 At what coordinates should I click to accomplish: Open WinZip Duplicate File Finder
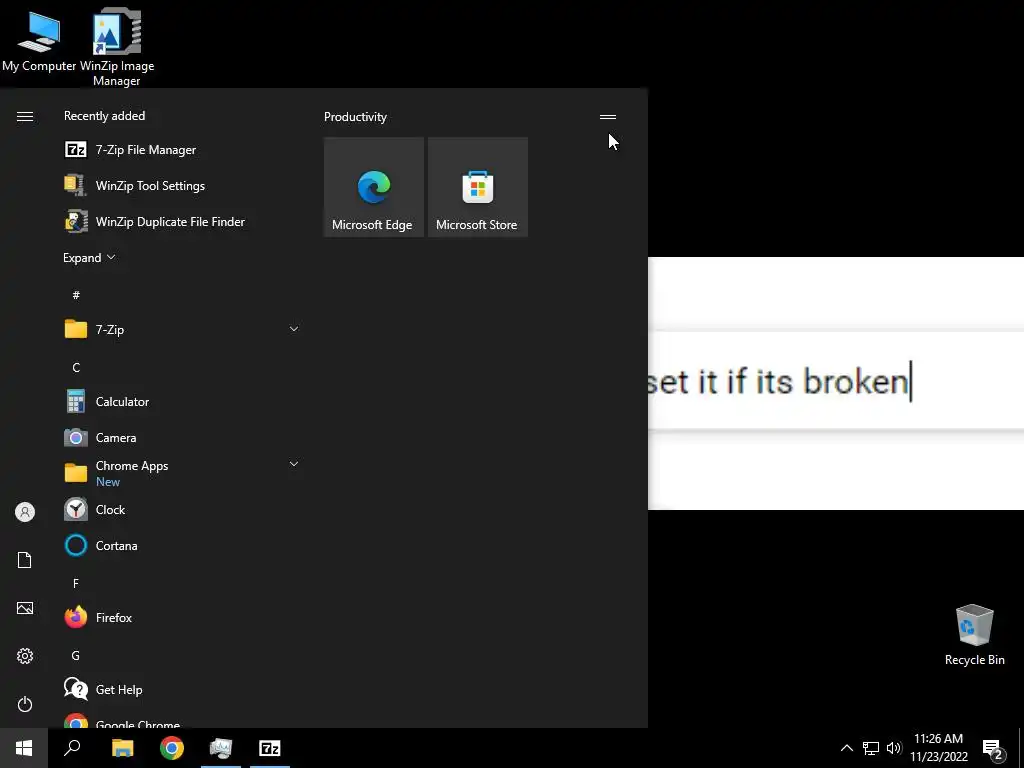pyautogui.click(x=182, y=221)
